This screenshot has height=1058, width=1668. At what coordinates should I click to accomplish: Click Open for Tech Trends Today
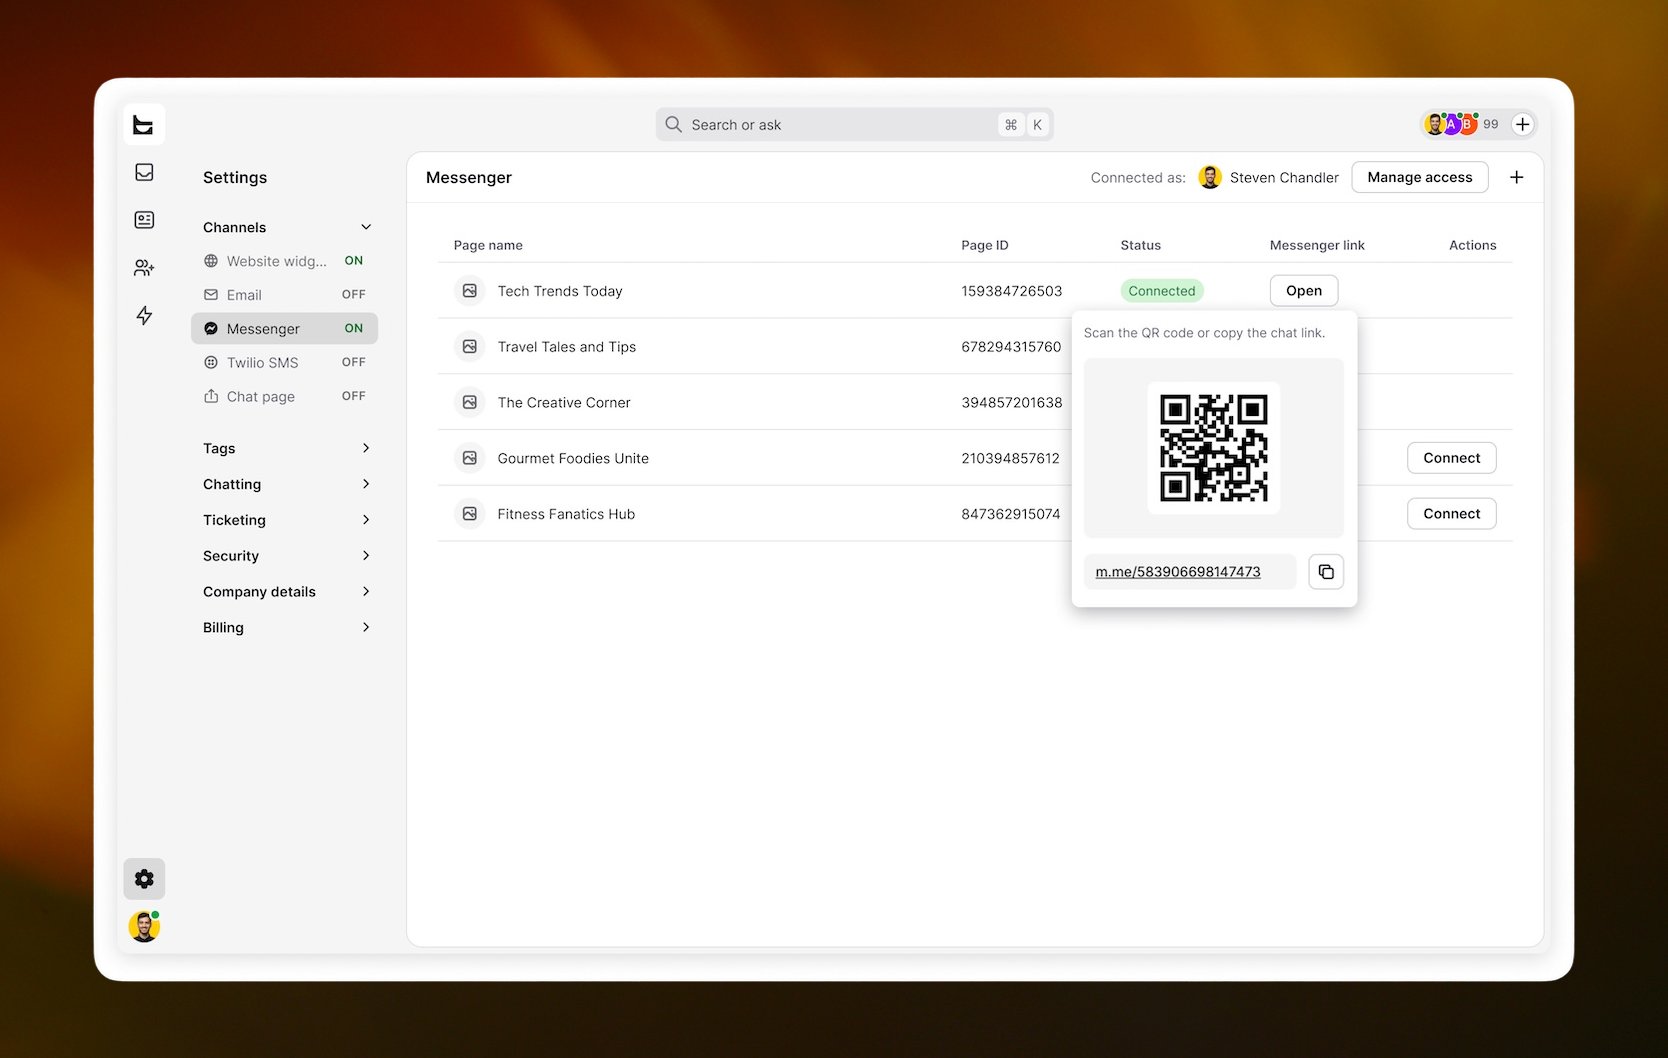point(1304,291)
